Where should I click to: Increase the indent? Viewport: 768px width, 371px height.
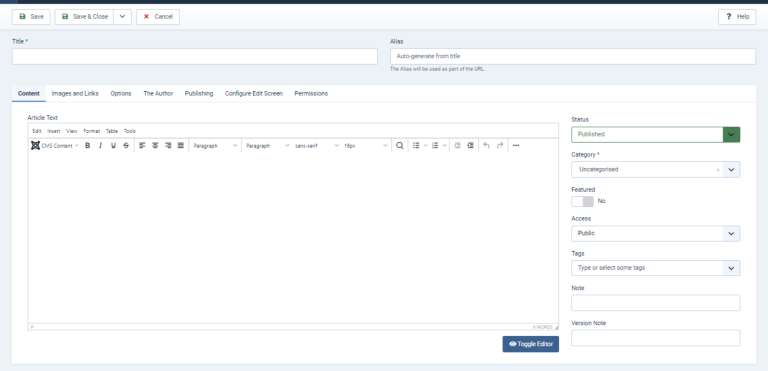471,146
